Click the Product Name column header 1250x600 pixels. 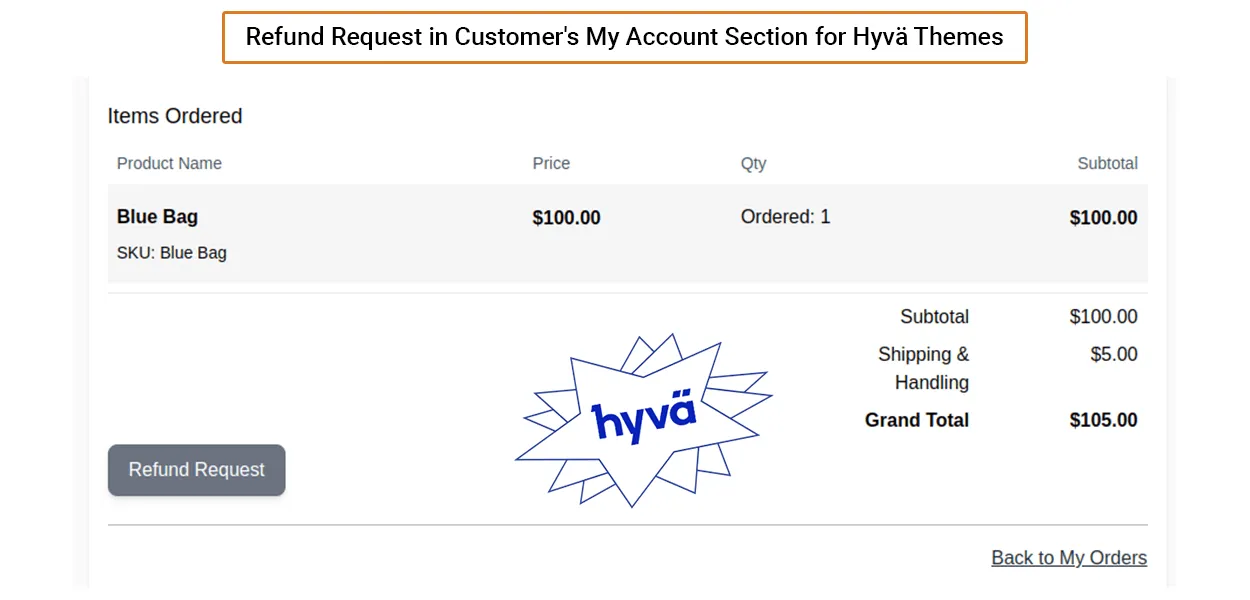pos(169,163)
